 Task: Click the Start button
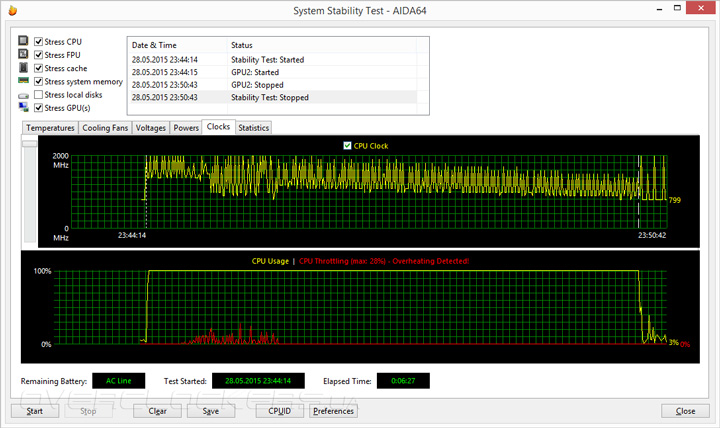[x=35, y=411]
